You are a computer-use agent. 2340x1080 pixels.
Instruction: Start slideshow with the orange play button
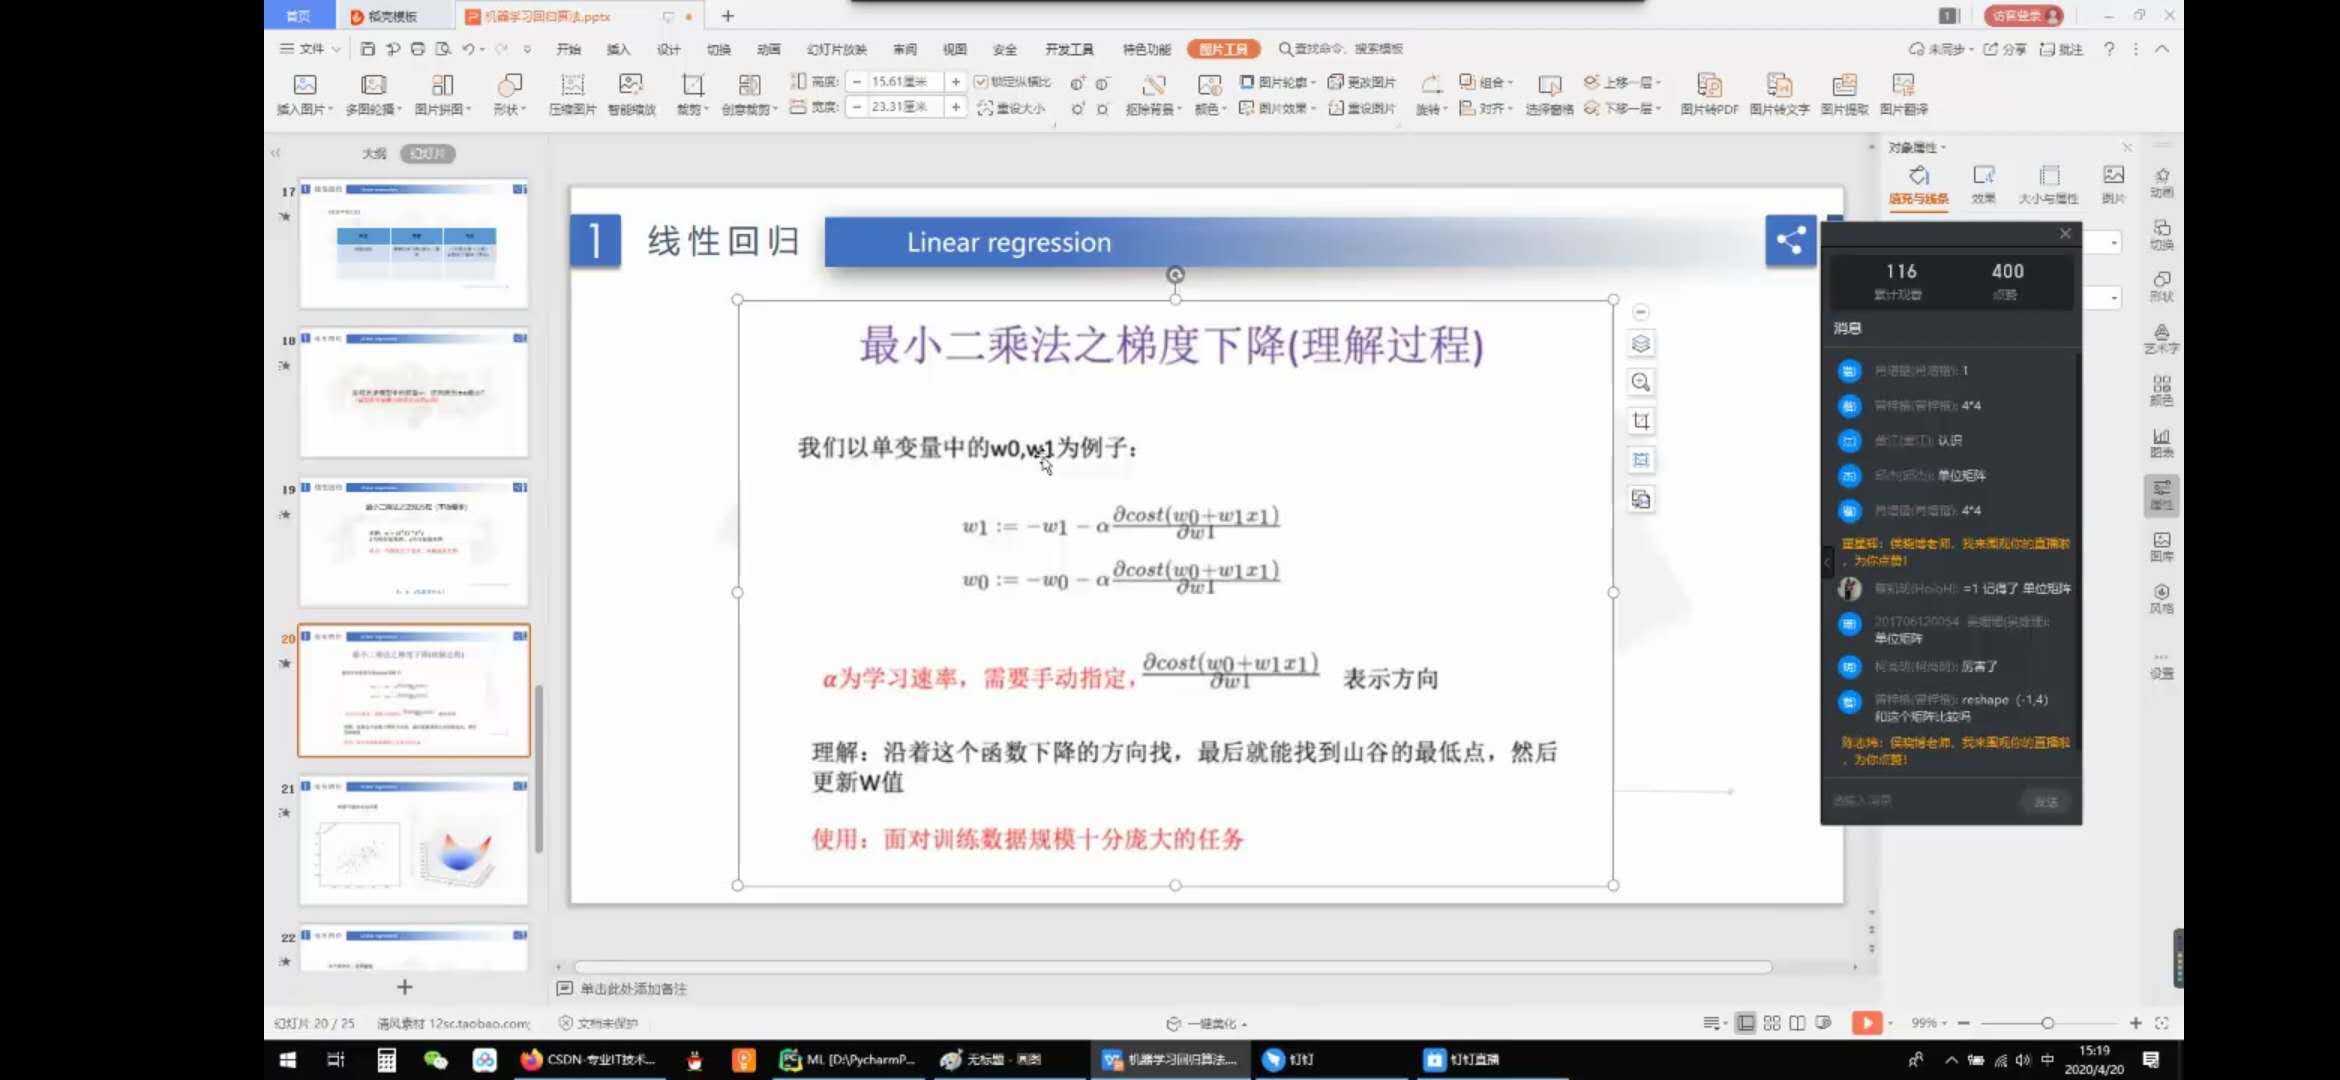1866,1023
